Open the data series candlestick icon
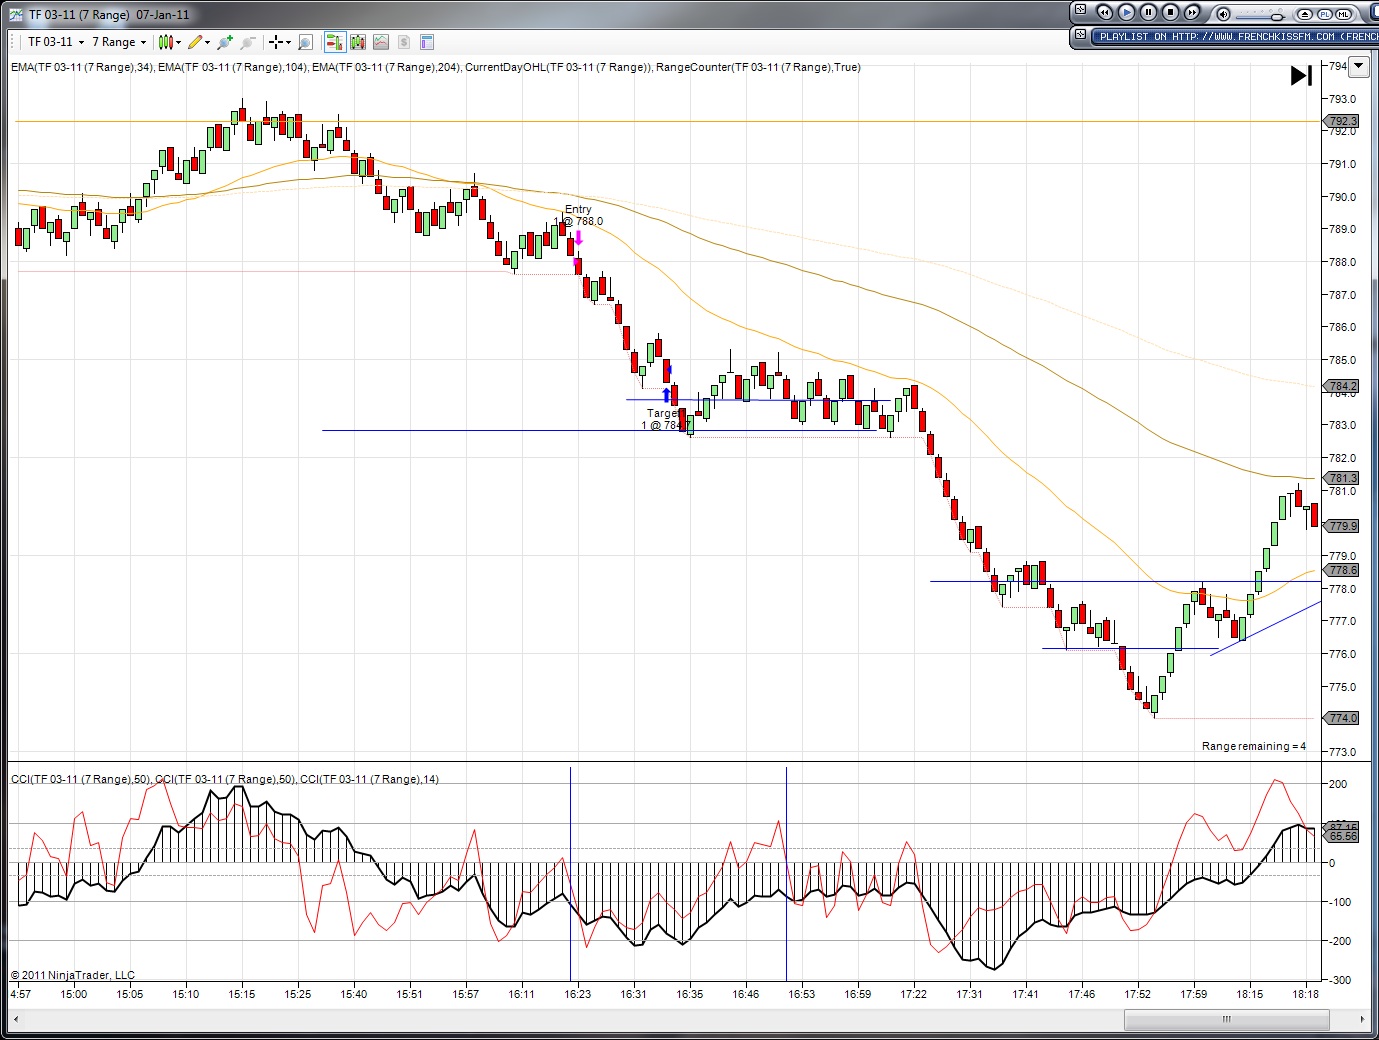1379x1040 pixels. point(357,42)
